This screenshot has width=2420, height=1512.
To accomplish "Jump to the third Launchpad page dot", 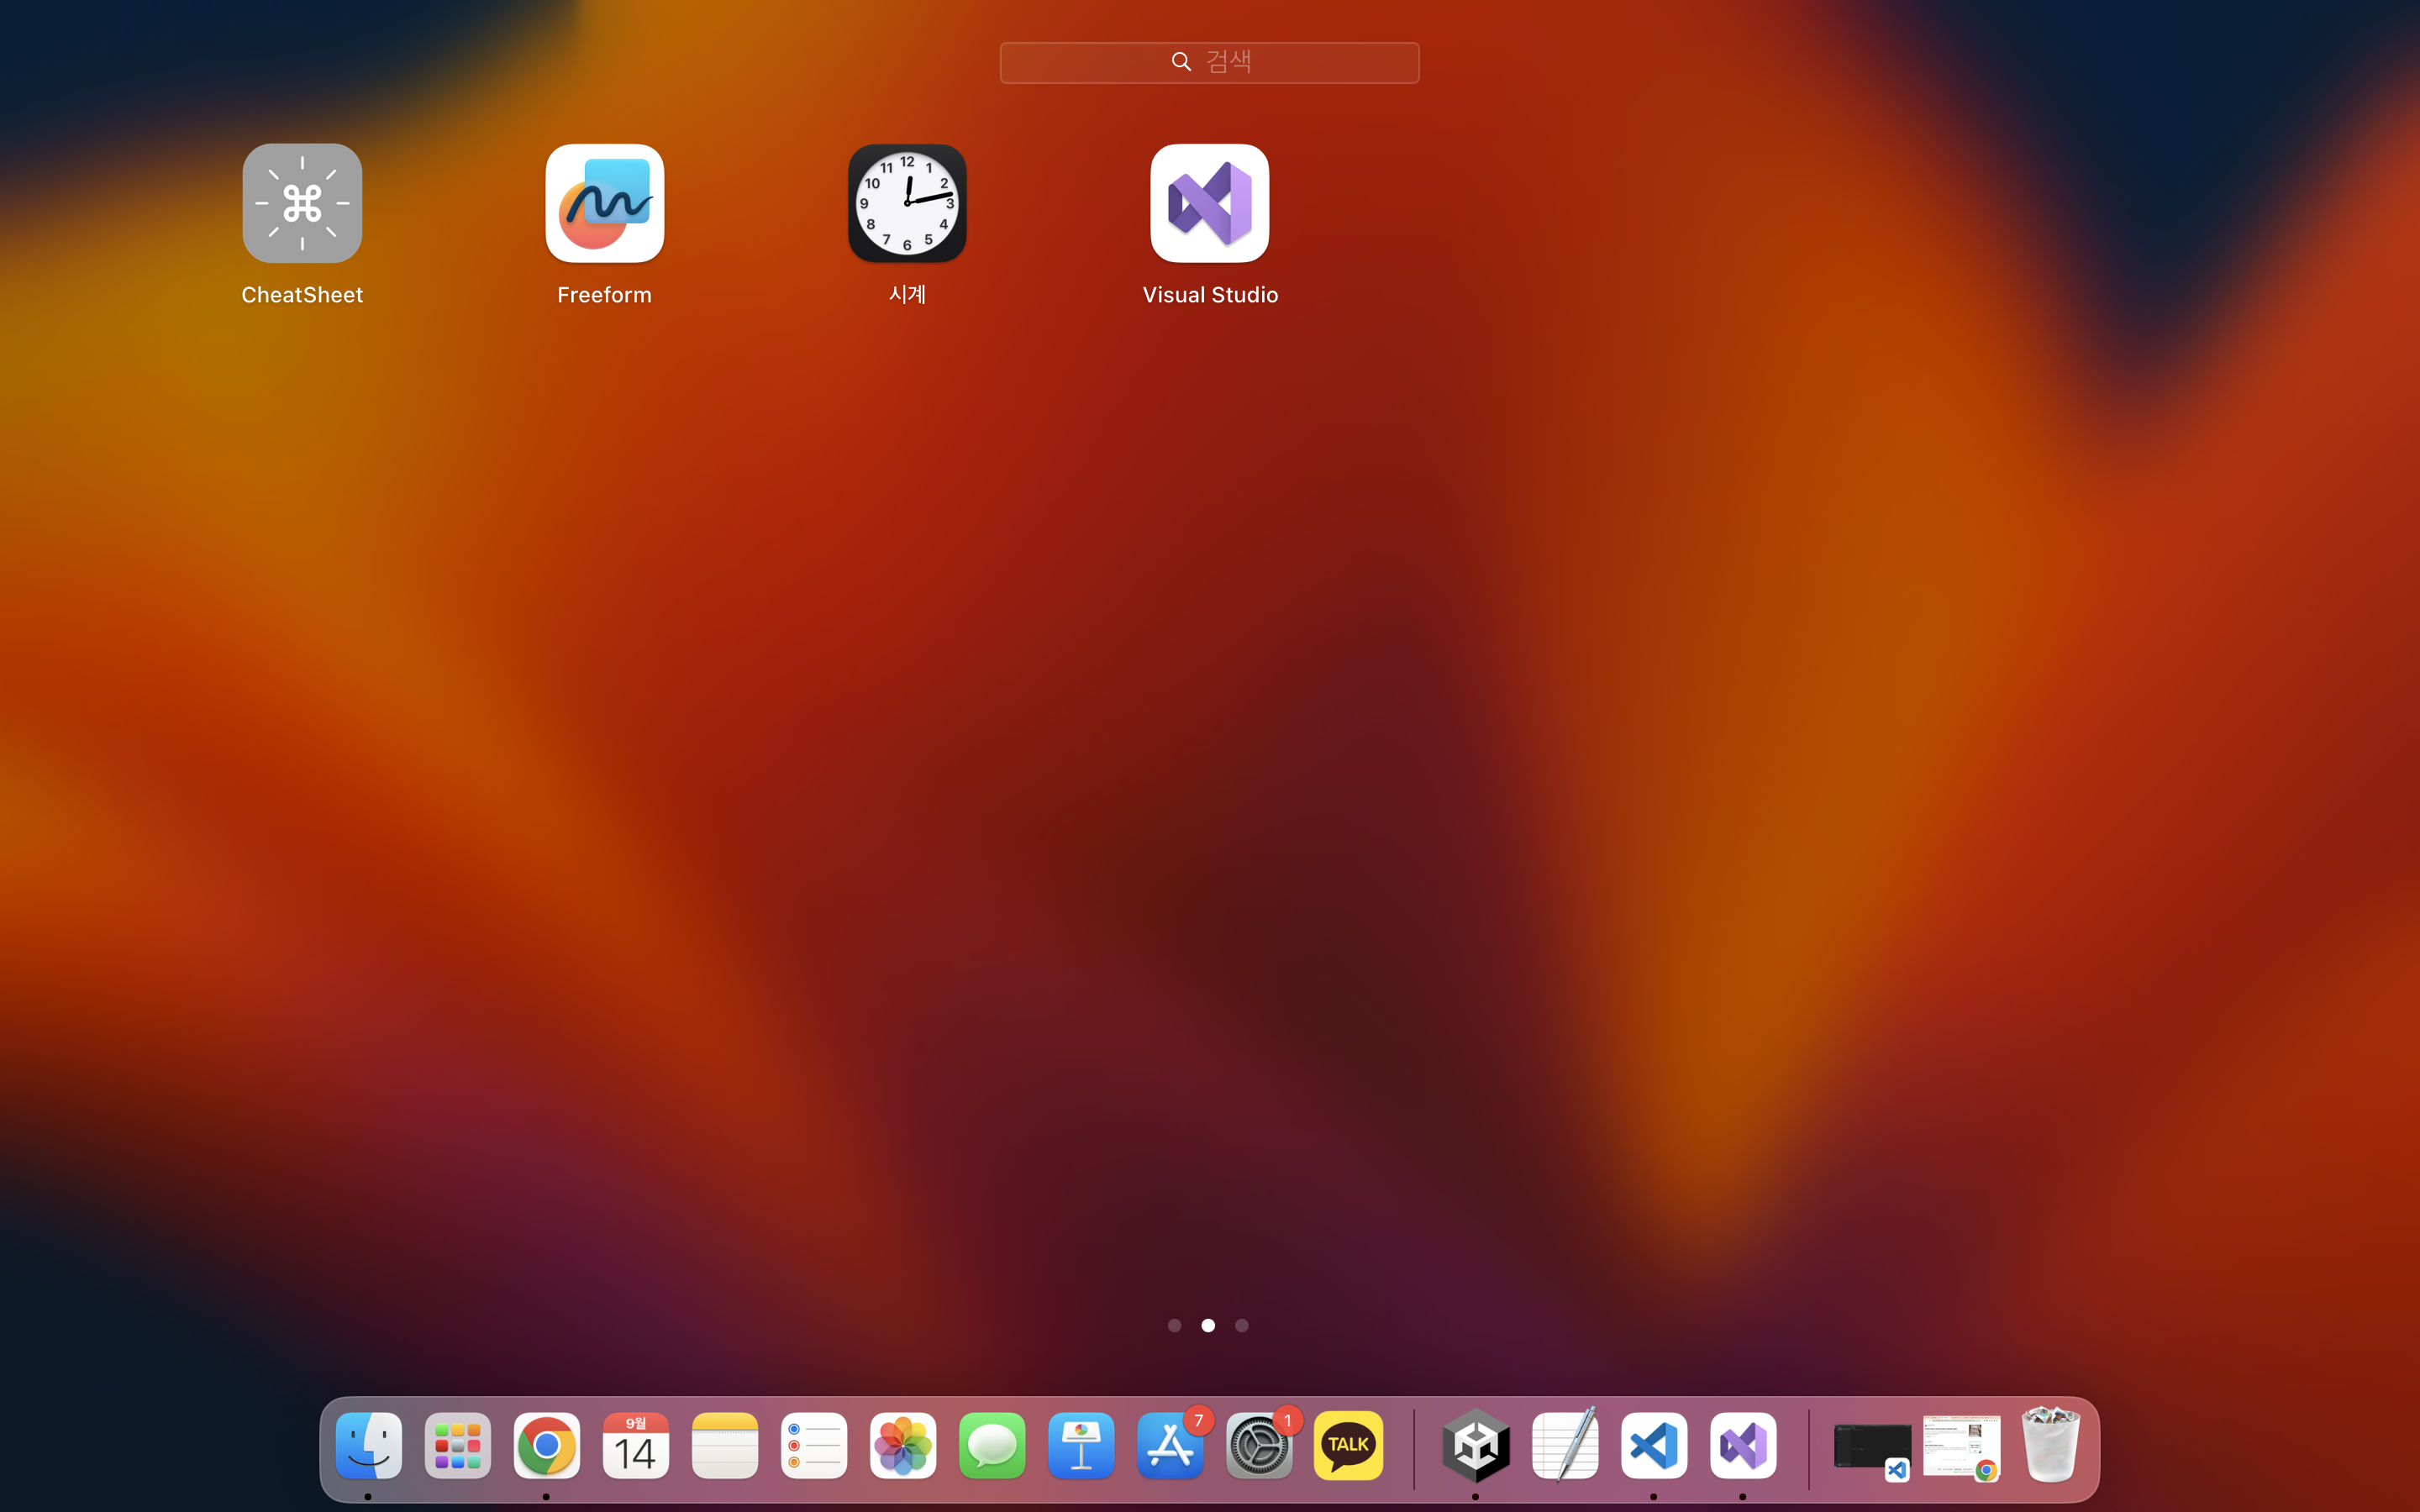I will coord(1242,1325).
